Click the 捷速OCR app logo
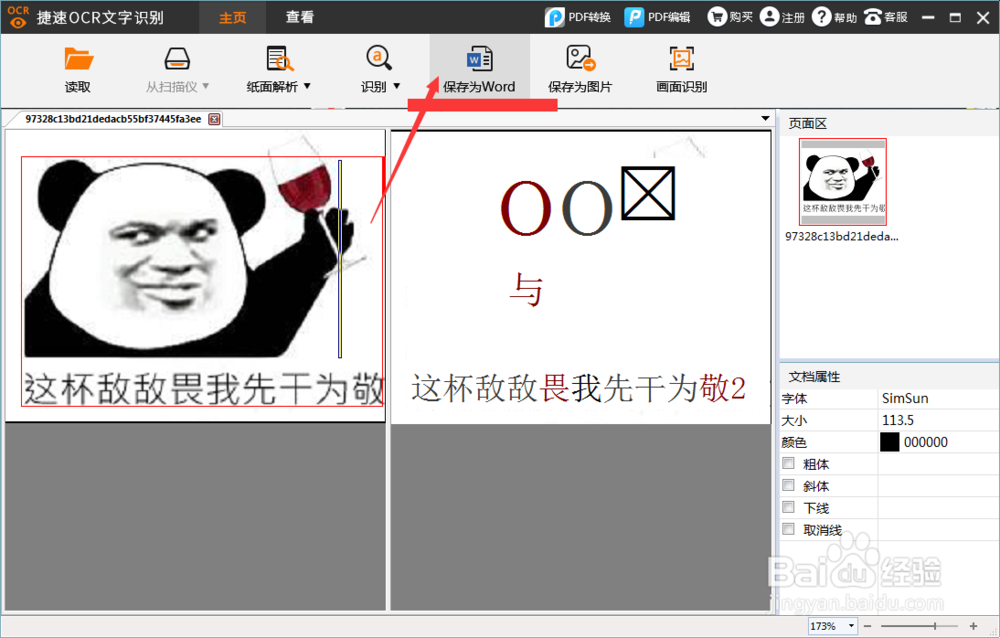The height and width of the screenshot is (638, 1000). click(18, 17)
